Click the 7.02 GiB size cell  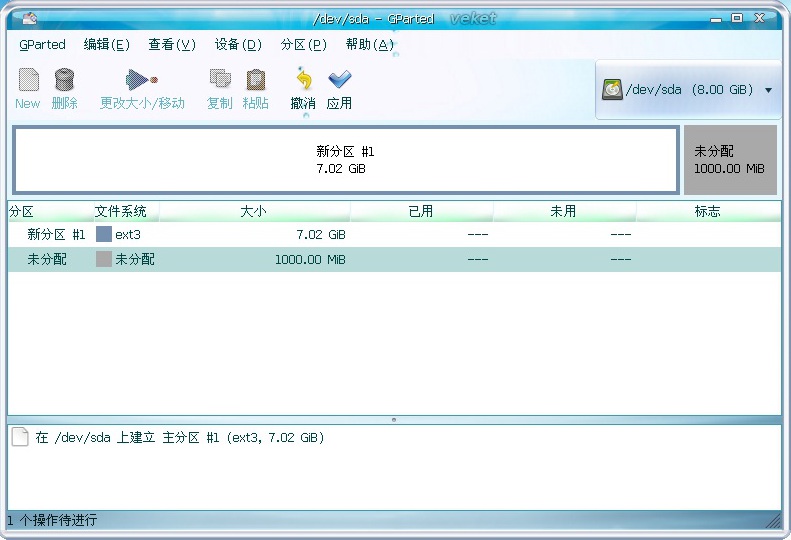pyautogui.click(x=321, y=235)
